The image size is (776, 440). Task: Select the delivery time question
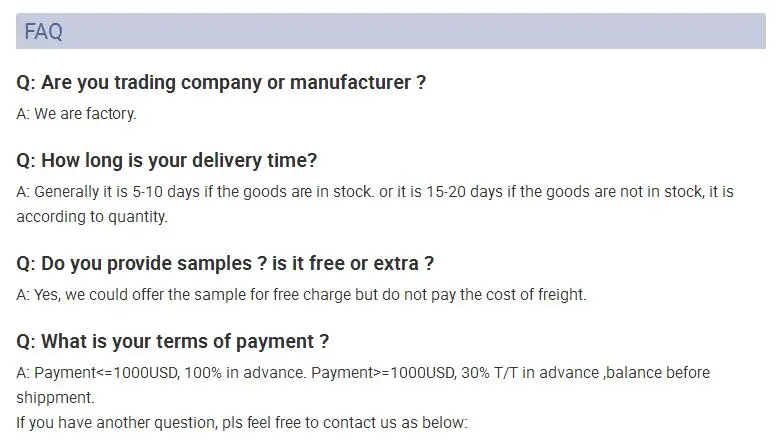167,161
